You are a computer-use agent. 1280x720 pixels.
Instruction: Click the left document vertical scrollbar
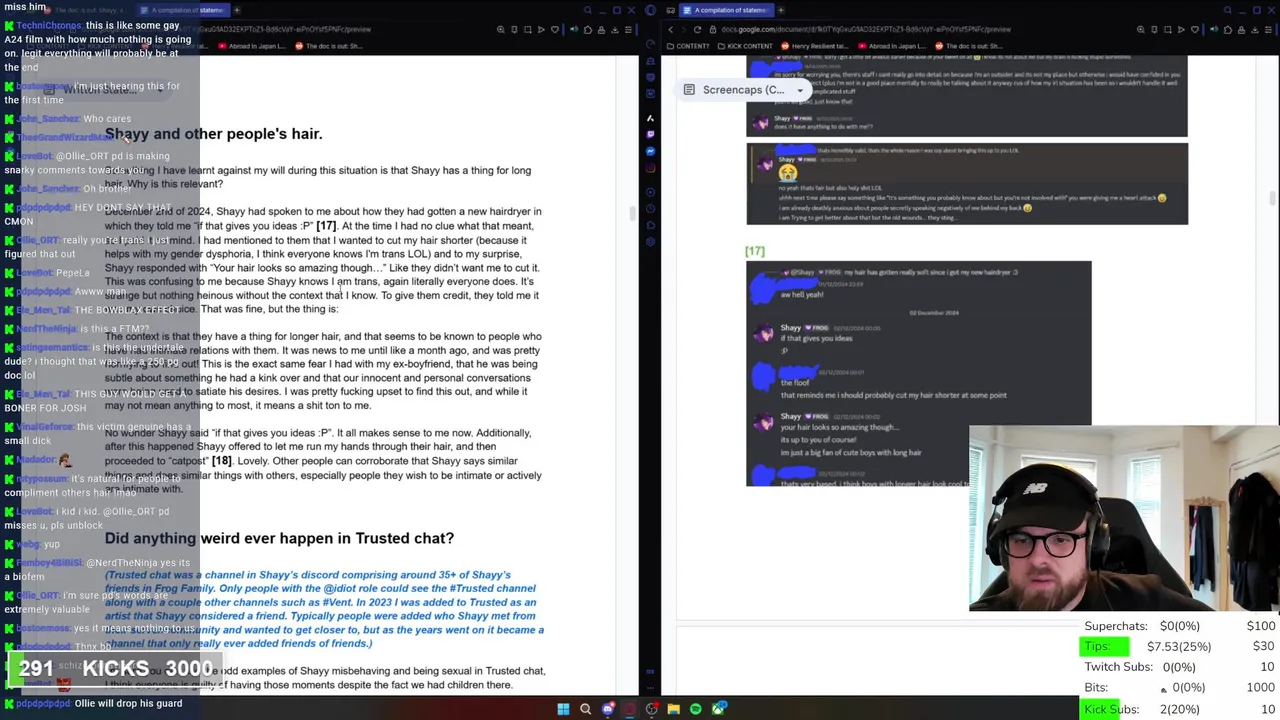(632, 214)
